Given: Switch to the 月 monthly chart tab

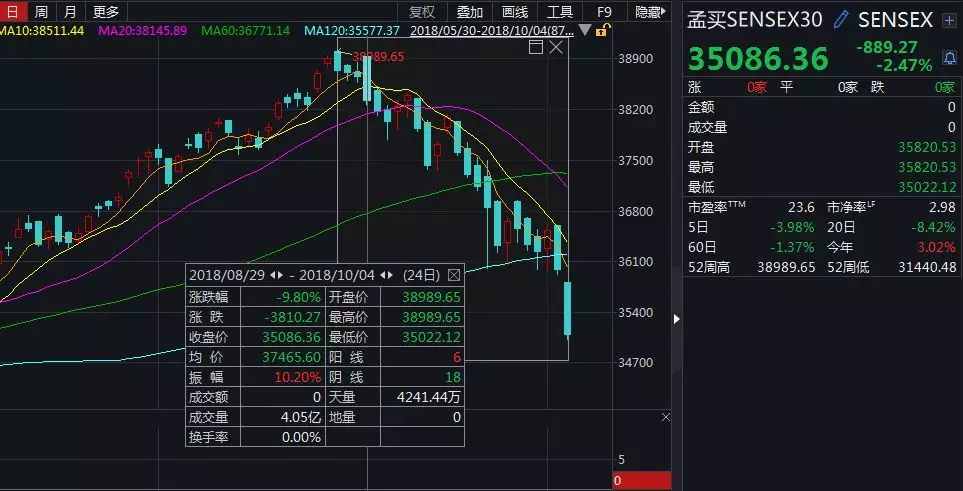Looking at the screenshot, I should click(x=71, y=11).
